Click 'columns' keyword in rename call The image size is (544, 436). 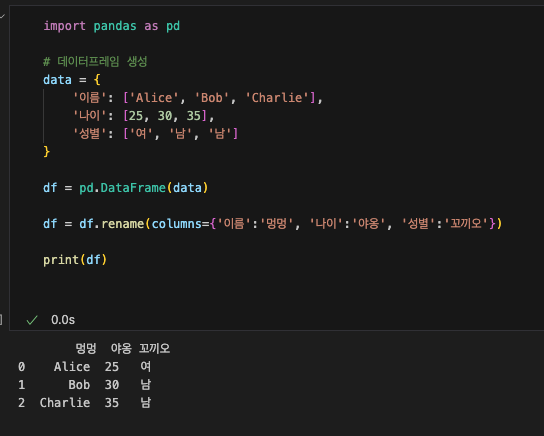(x=177, y=224)
